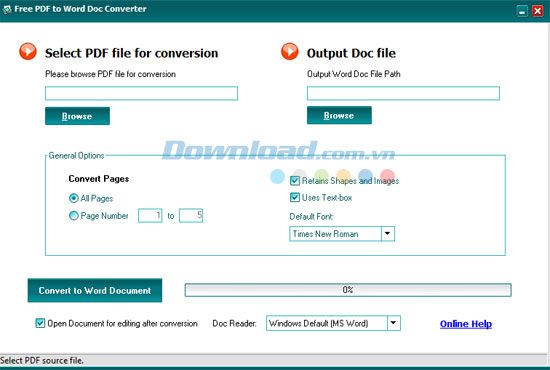Browse for the output Word Doc path
This screenshot has width=550, height=370.
339,115
